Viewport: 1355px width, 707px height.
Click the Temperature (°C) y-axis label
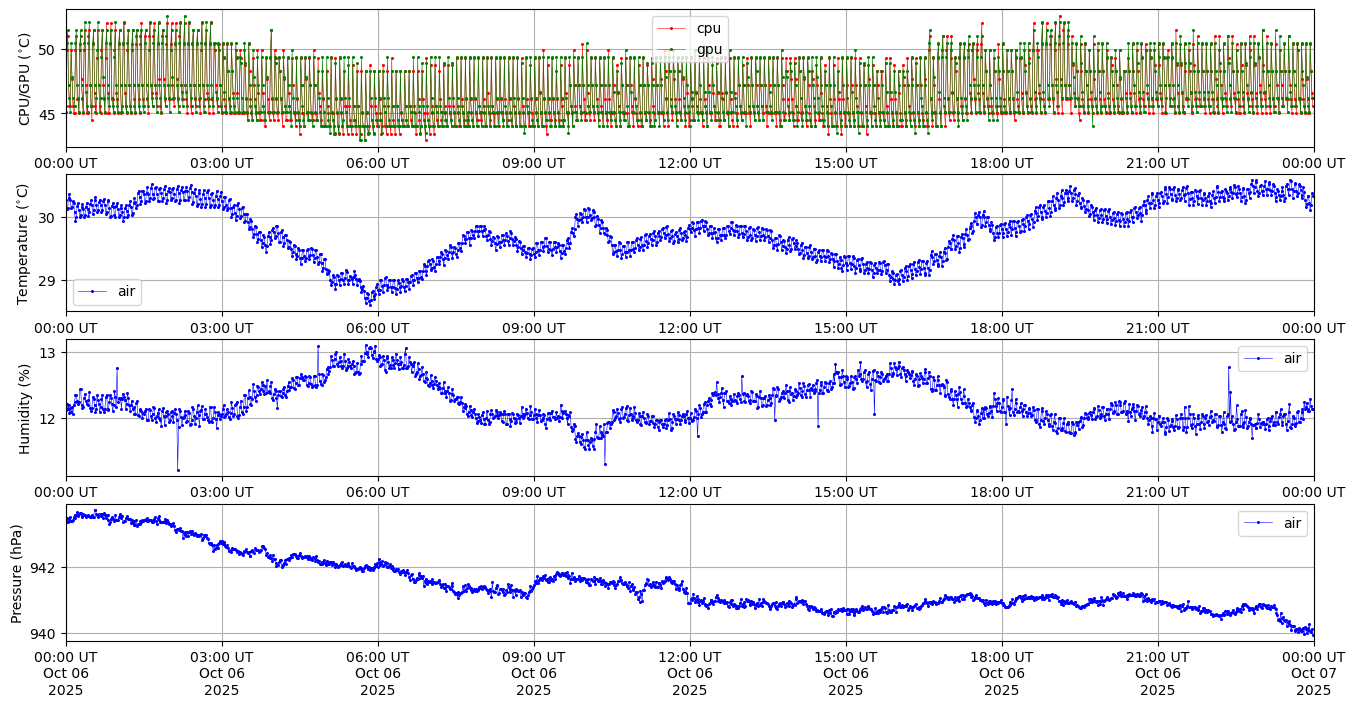(x=25, y=243)
